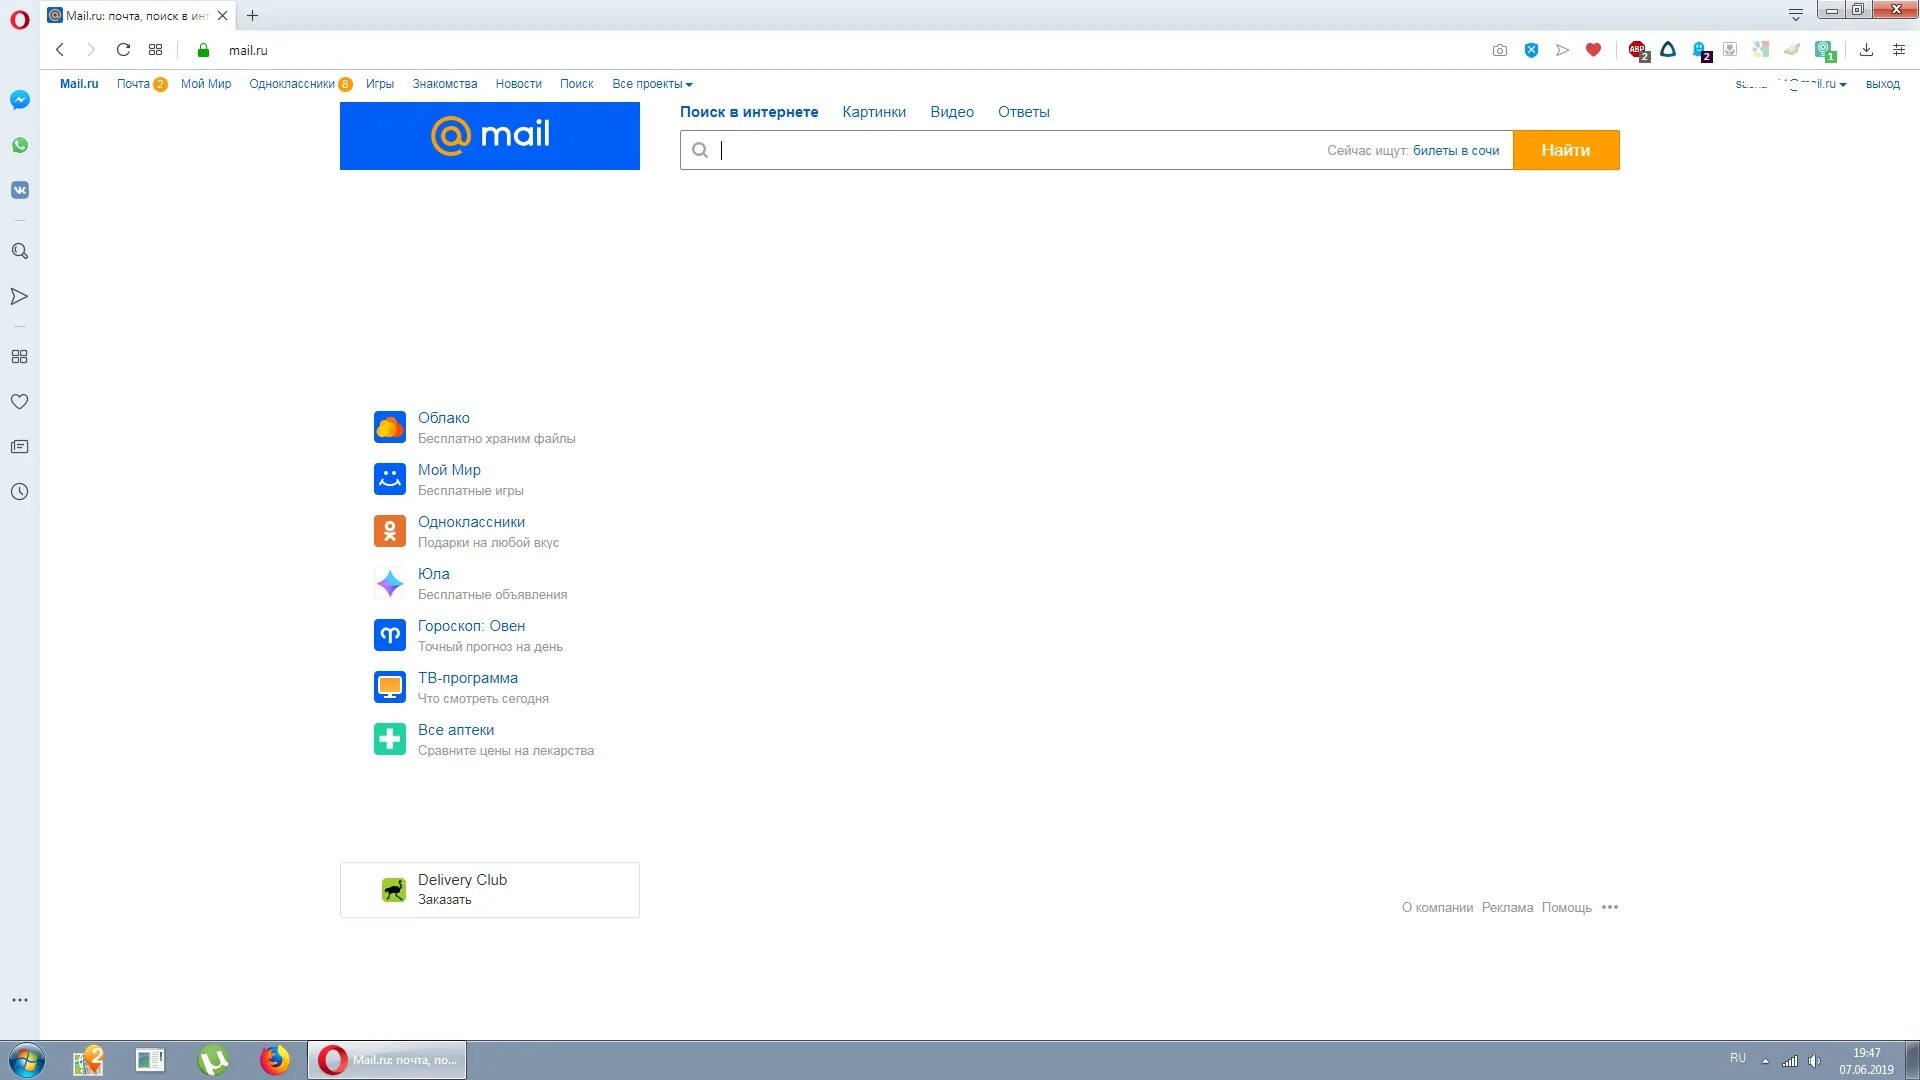This screenshot has height=1080, width=1920.
Task: Click the orange Найти search button
Action: [1566, 150]
